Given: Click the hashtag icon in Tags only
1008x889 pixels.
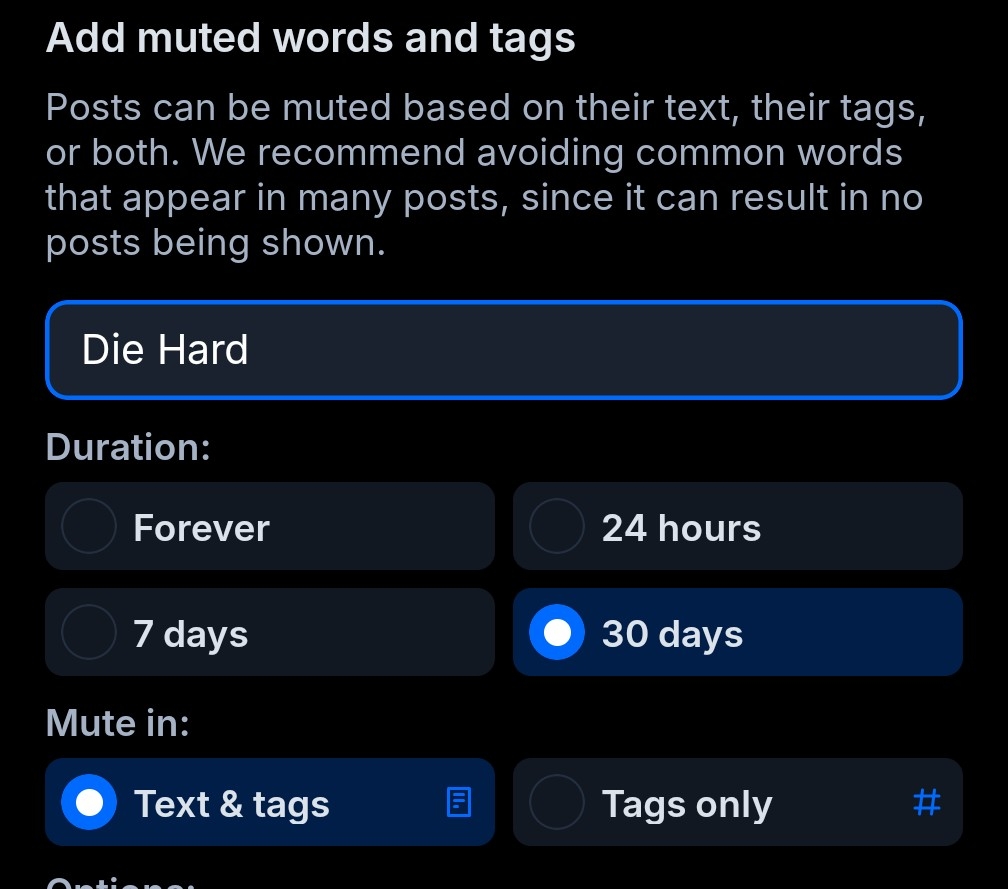Looking at the screenshot, I should click(927, 802).
